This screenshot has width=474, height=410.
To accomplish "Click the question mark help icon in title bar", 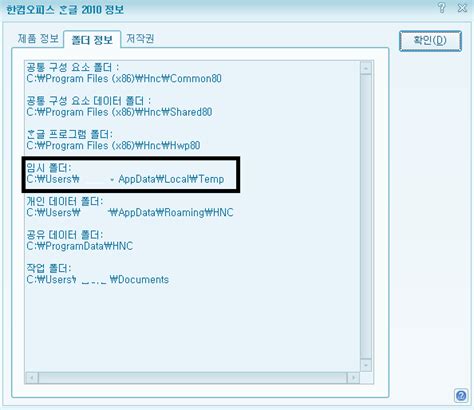I will click(442, 8).
